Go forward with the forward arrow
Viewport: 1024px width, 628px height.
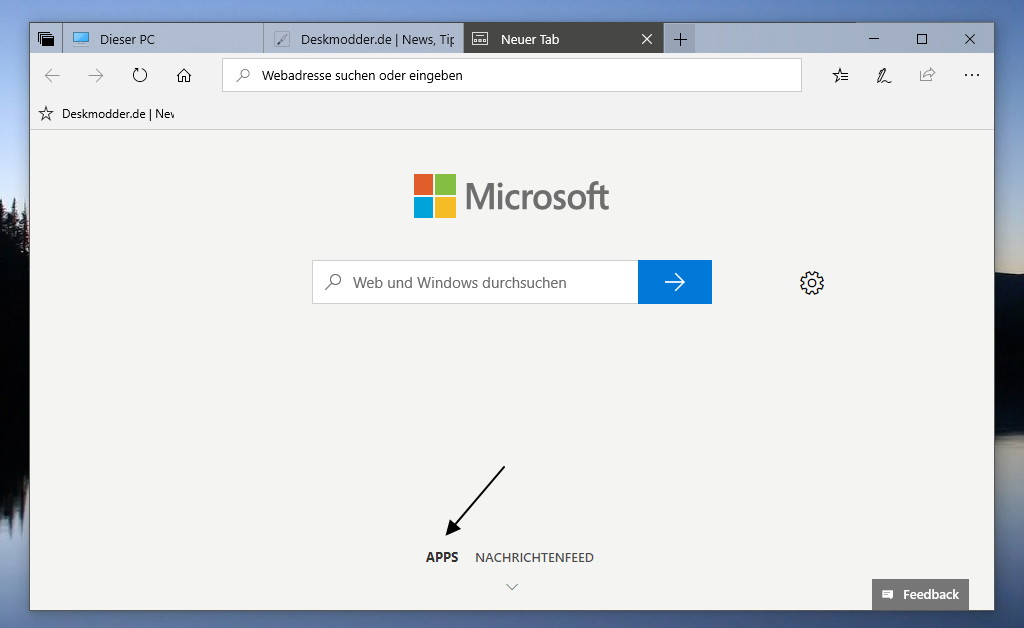pos(96,76)
